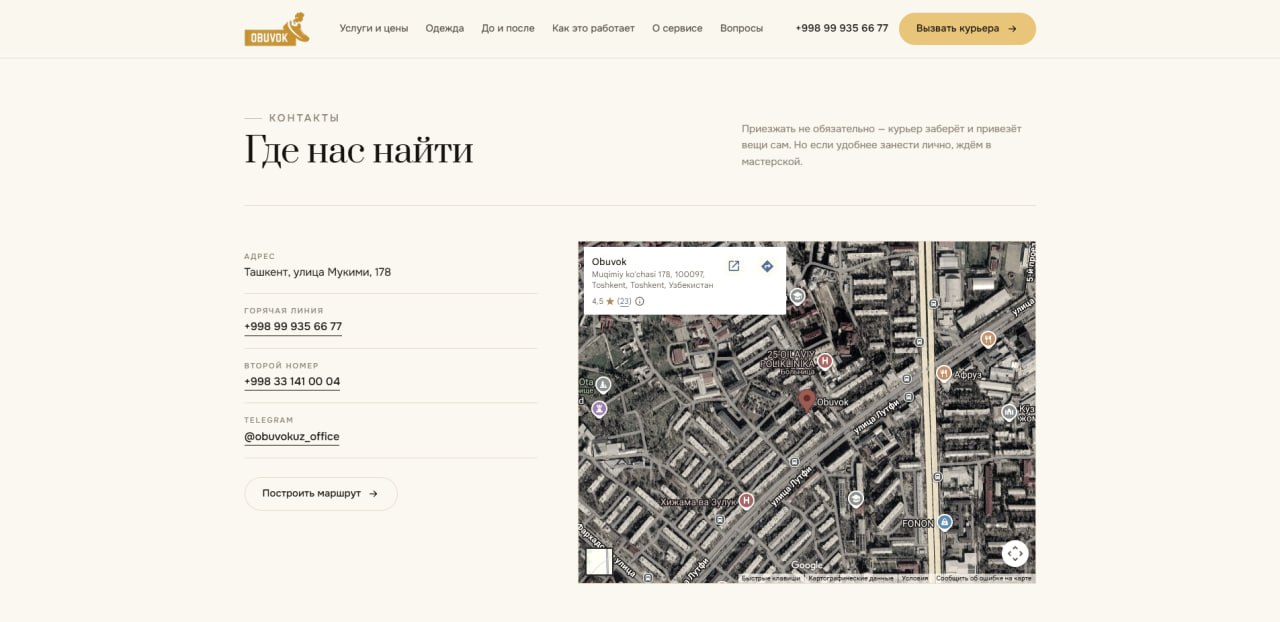The width and height of the screenshot is (1280, 622).
Task: Click the Условия link on the map
Action: coord(915,578)
